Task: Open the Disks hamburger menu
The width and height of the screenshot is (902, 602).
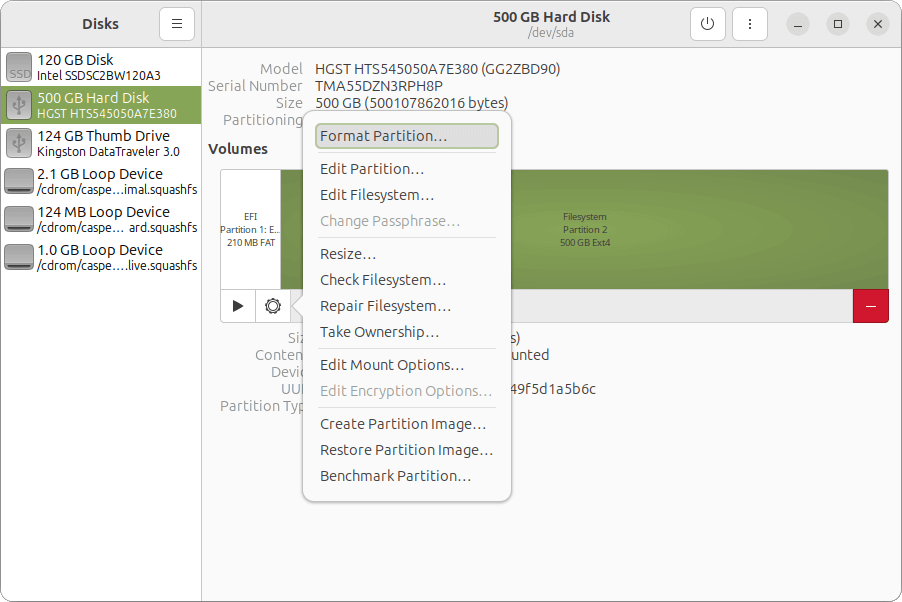Action: click(177, 24)
